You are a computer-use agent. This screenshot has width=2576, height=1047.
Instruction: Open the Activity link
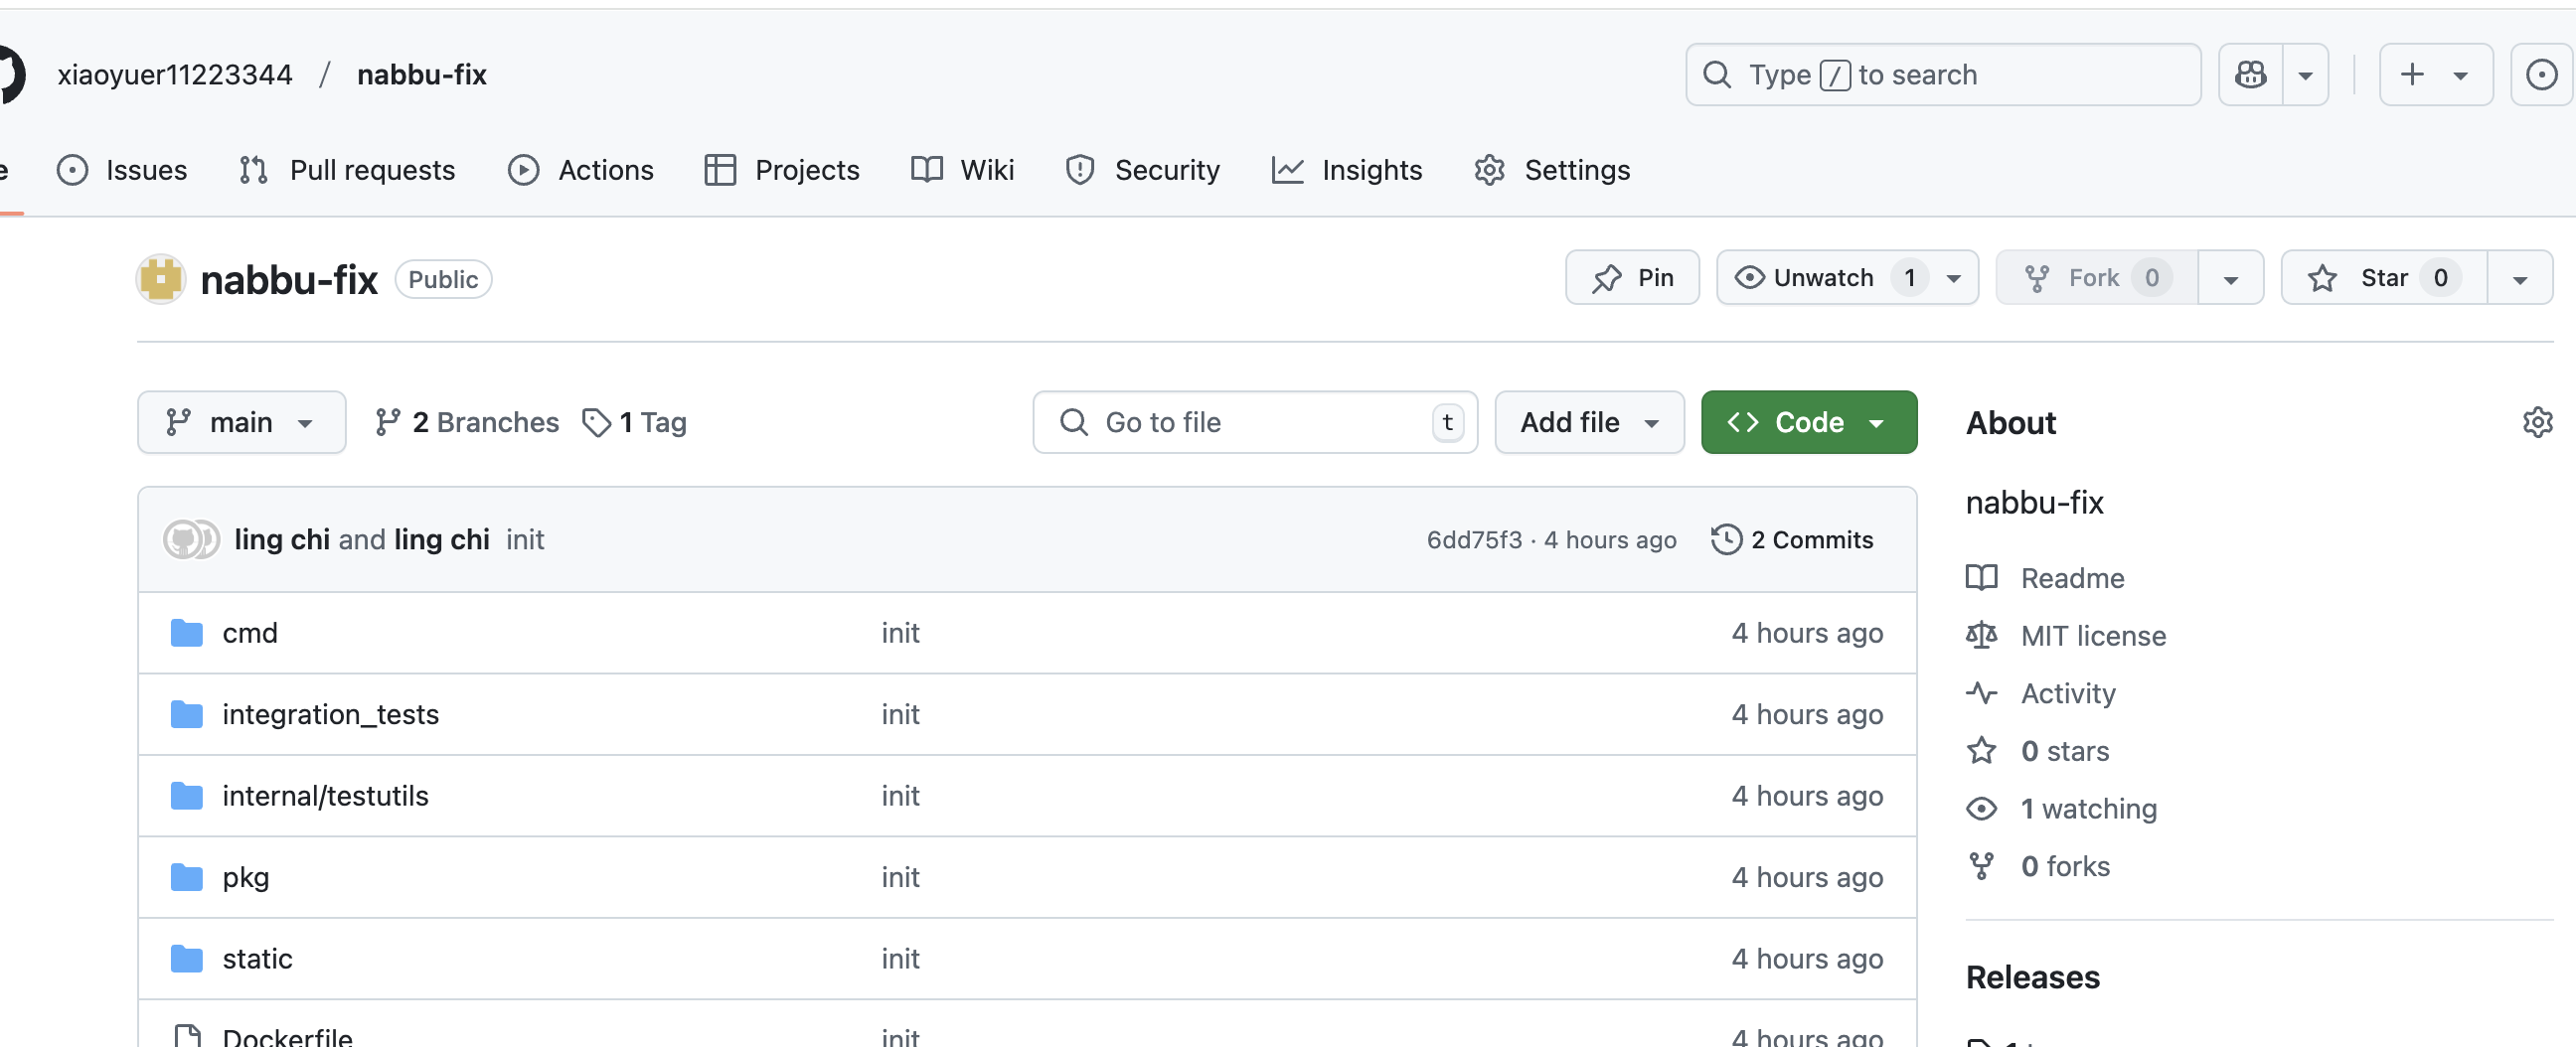(2041, 694)
